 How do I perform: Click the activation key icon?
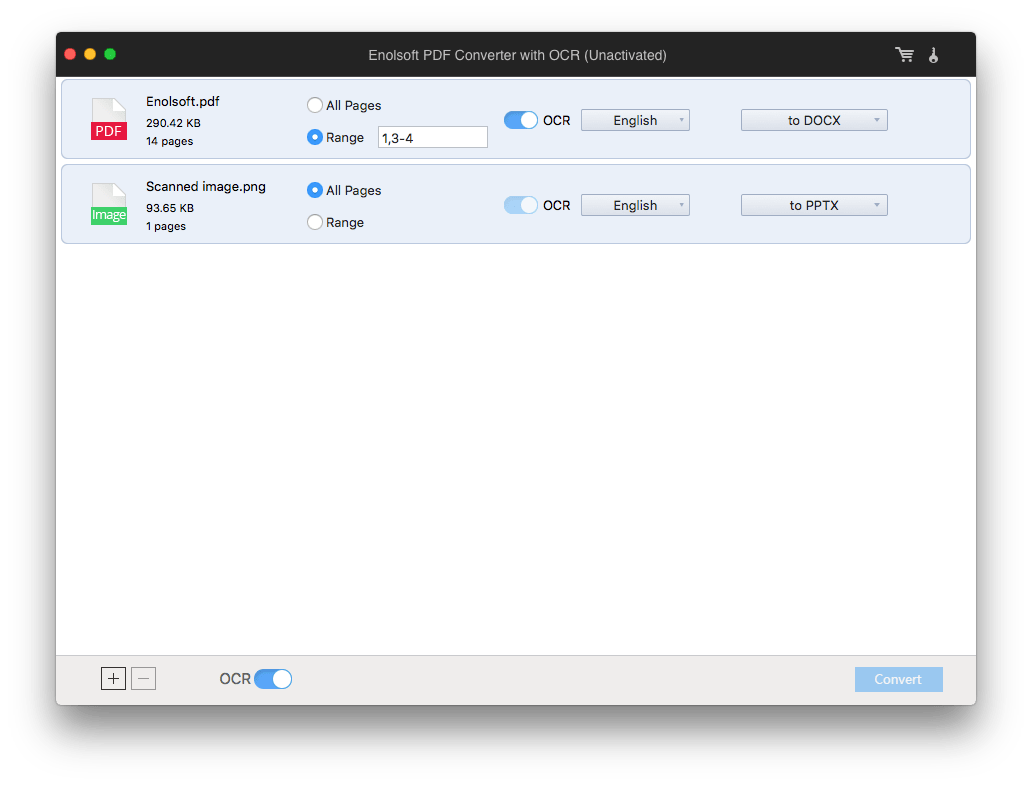[x=933, y=55]
